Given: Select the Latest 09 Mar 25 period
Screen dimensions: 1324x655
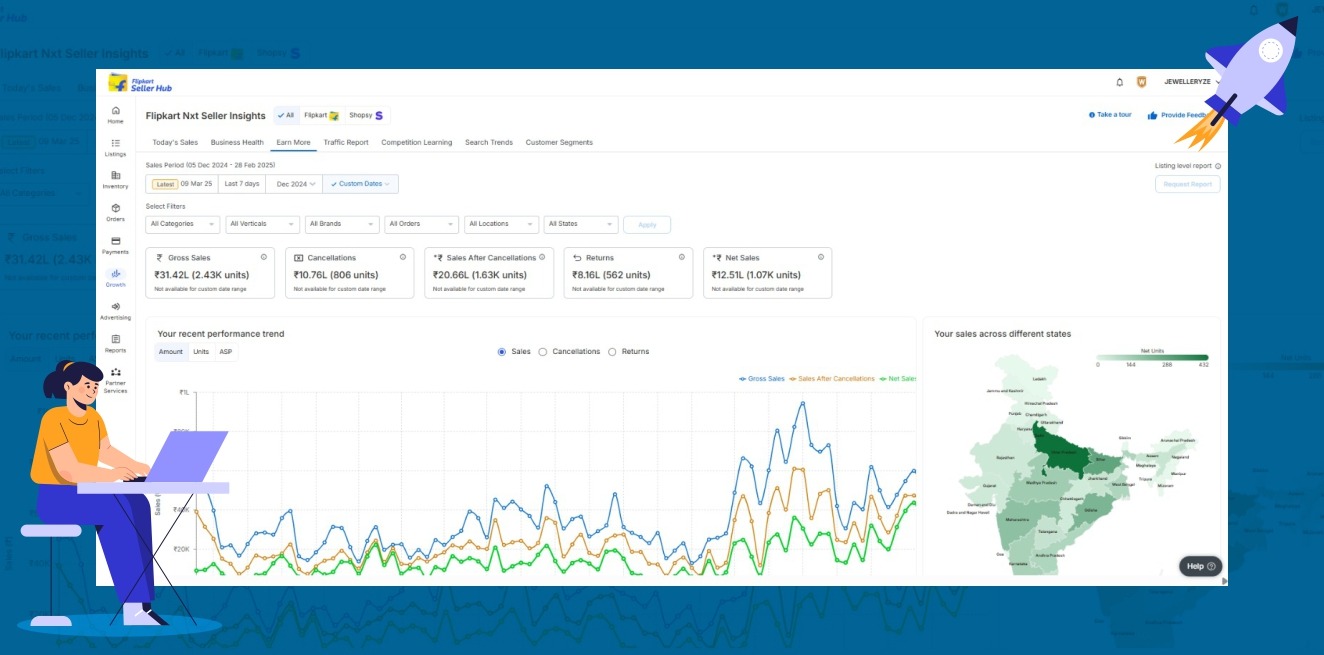Looking at the screenshot, I should click(x=181, y=184).
